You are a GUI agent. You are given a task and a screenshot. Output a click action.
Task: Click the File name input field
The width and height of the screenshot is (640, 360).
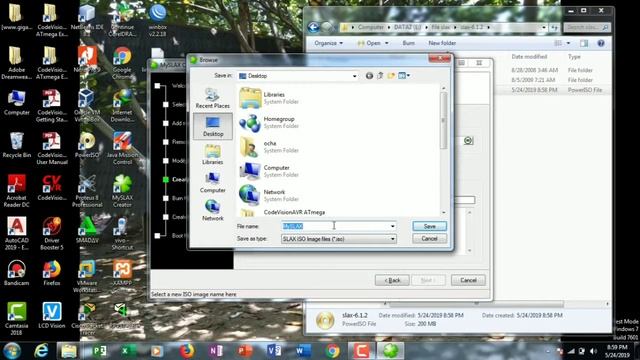[335, 226]
